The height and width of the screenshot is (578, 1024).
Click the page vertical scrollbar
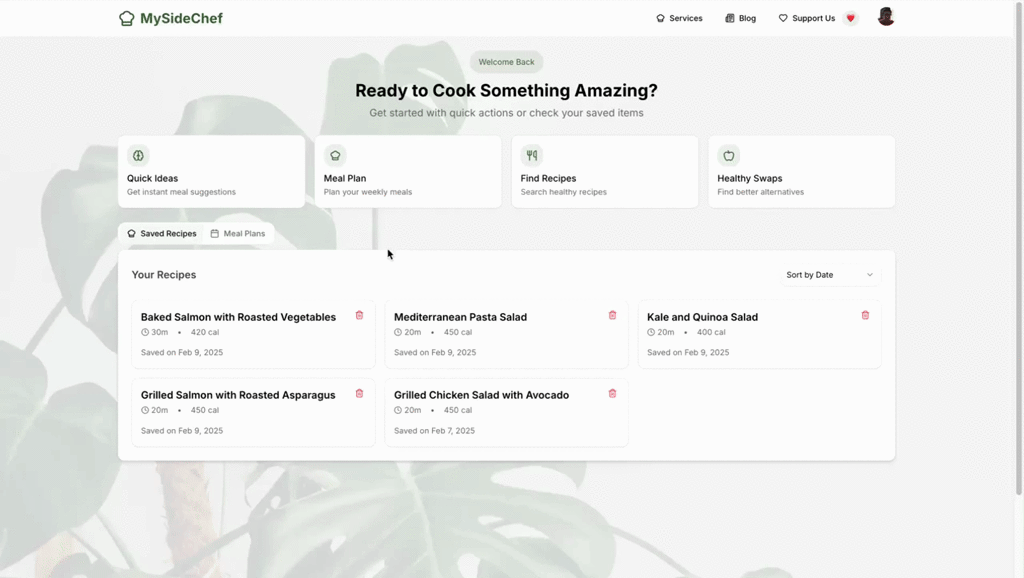tap(1019, 248)
